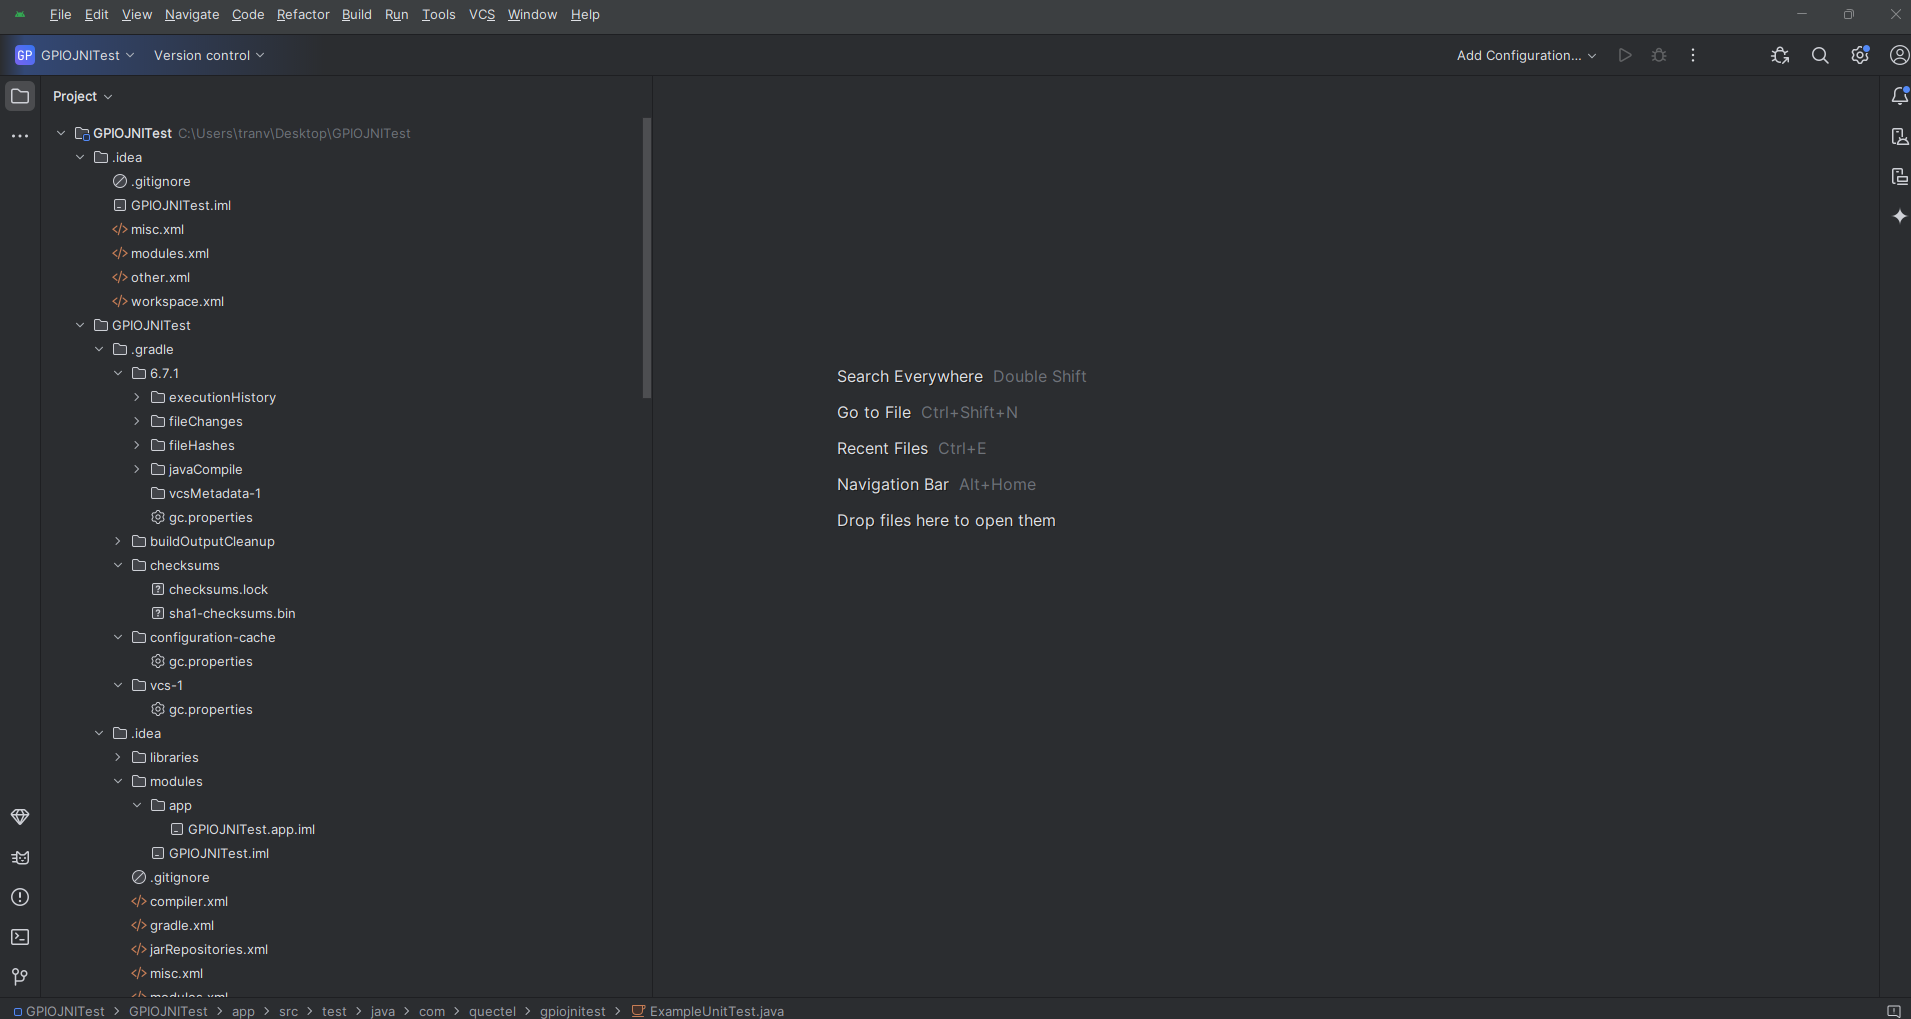Expand the executionHistory folder
1911x1019 pixels.
137,398
